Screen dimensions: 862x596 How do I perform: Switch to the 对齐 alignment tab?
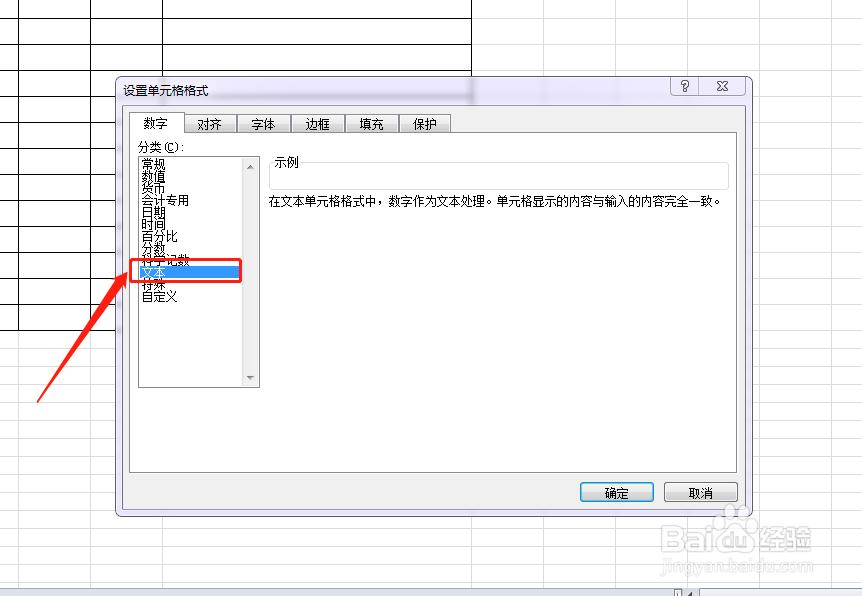[210, 124]
